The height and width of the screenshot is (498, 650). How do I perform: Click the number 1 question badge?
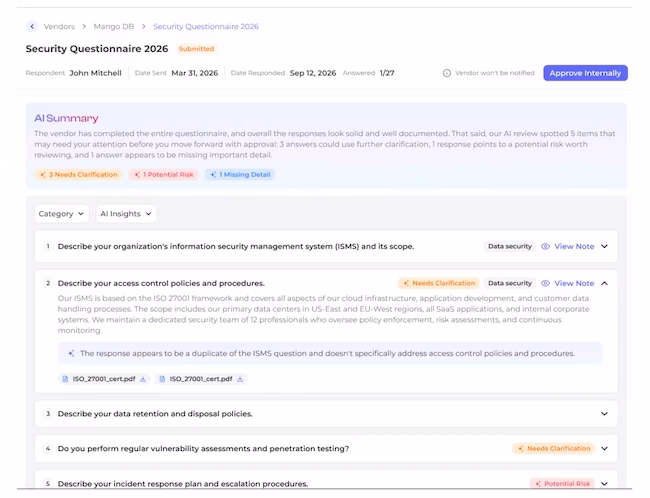pyautogui.click(x=48, y=246)
